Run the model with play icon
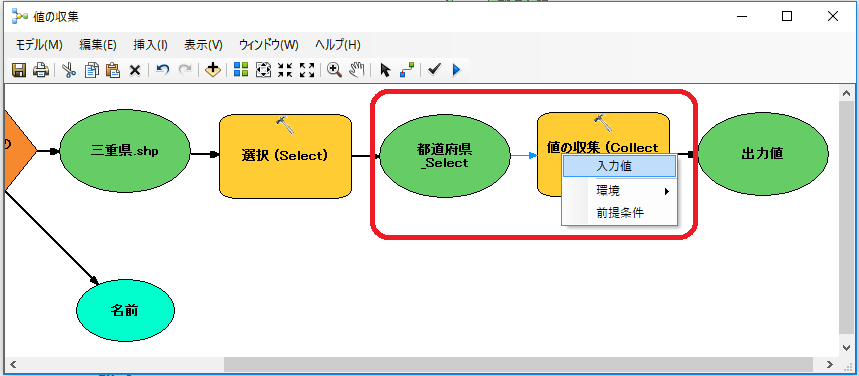 click(456, 70)
